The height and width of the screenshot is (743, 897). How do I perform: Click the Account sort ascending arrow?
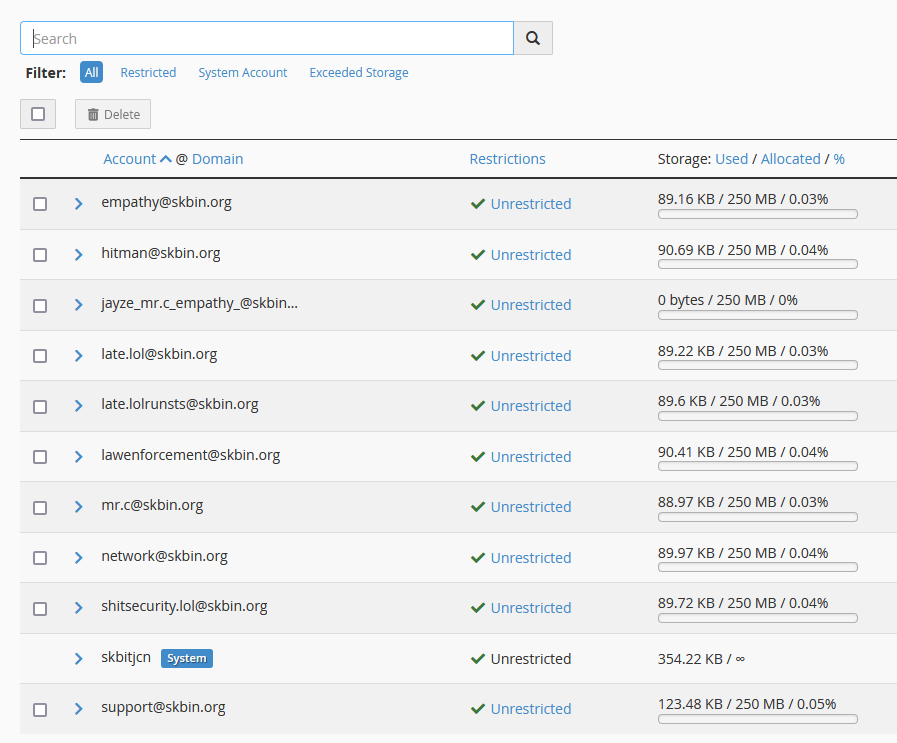166,159
